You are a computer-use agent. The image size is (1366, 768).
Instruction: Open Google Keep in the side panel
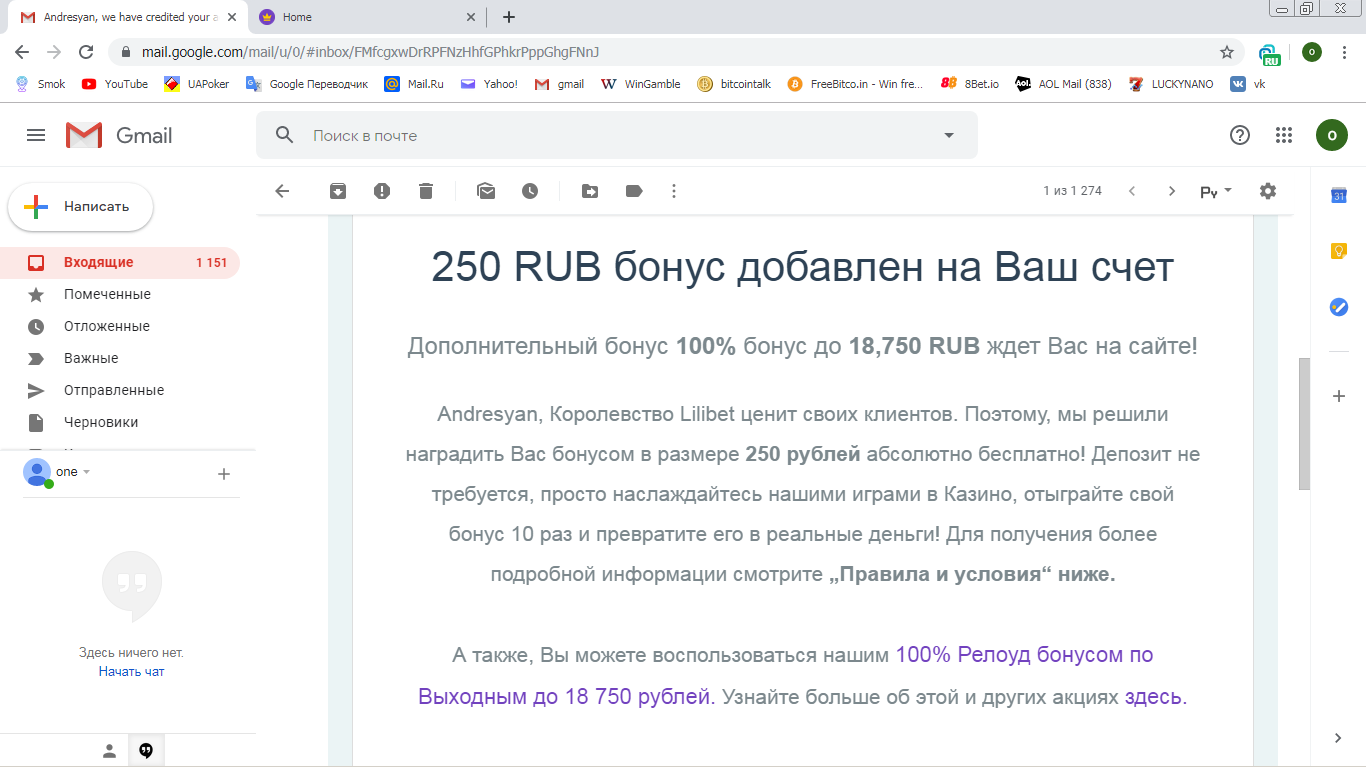click(x=1339, y=251)
